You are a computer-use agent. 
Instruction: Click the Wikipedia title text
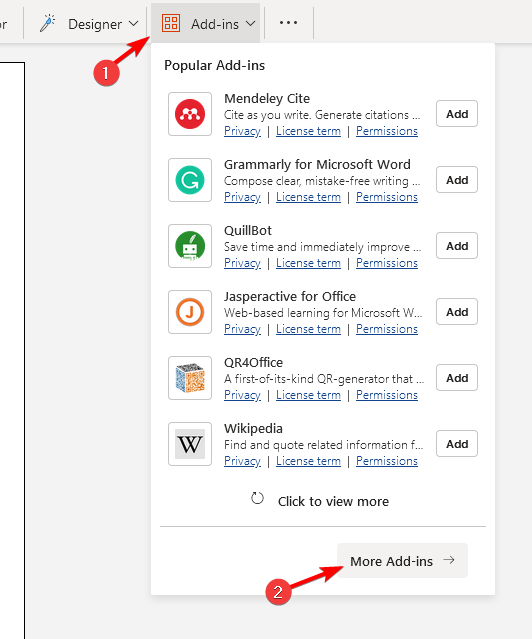point(253,429)
